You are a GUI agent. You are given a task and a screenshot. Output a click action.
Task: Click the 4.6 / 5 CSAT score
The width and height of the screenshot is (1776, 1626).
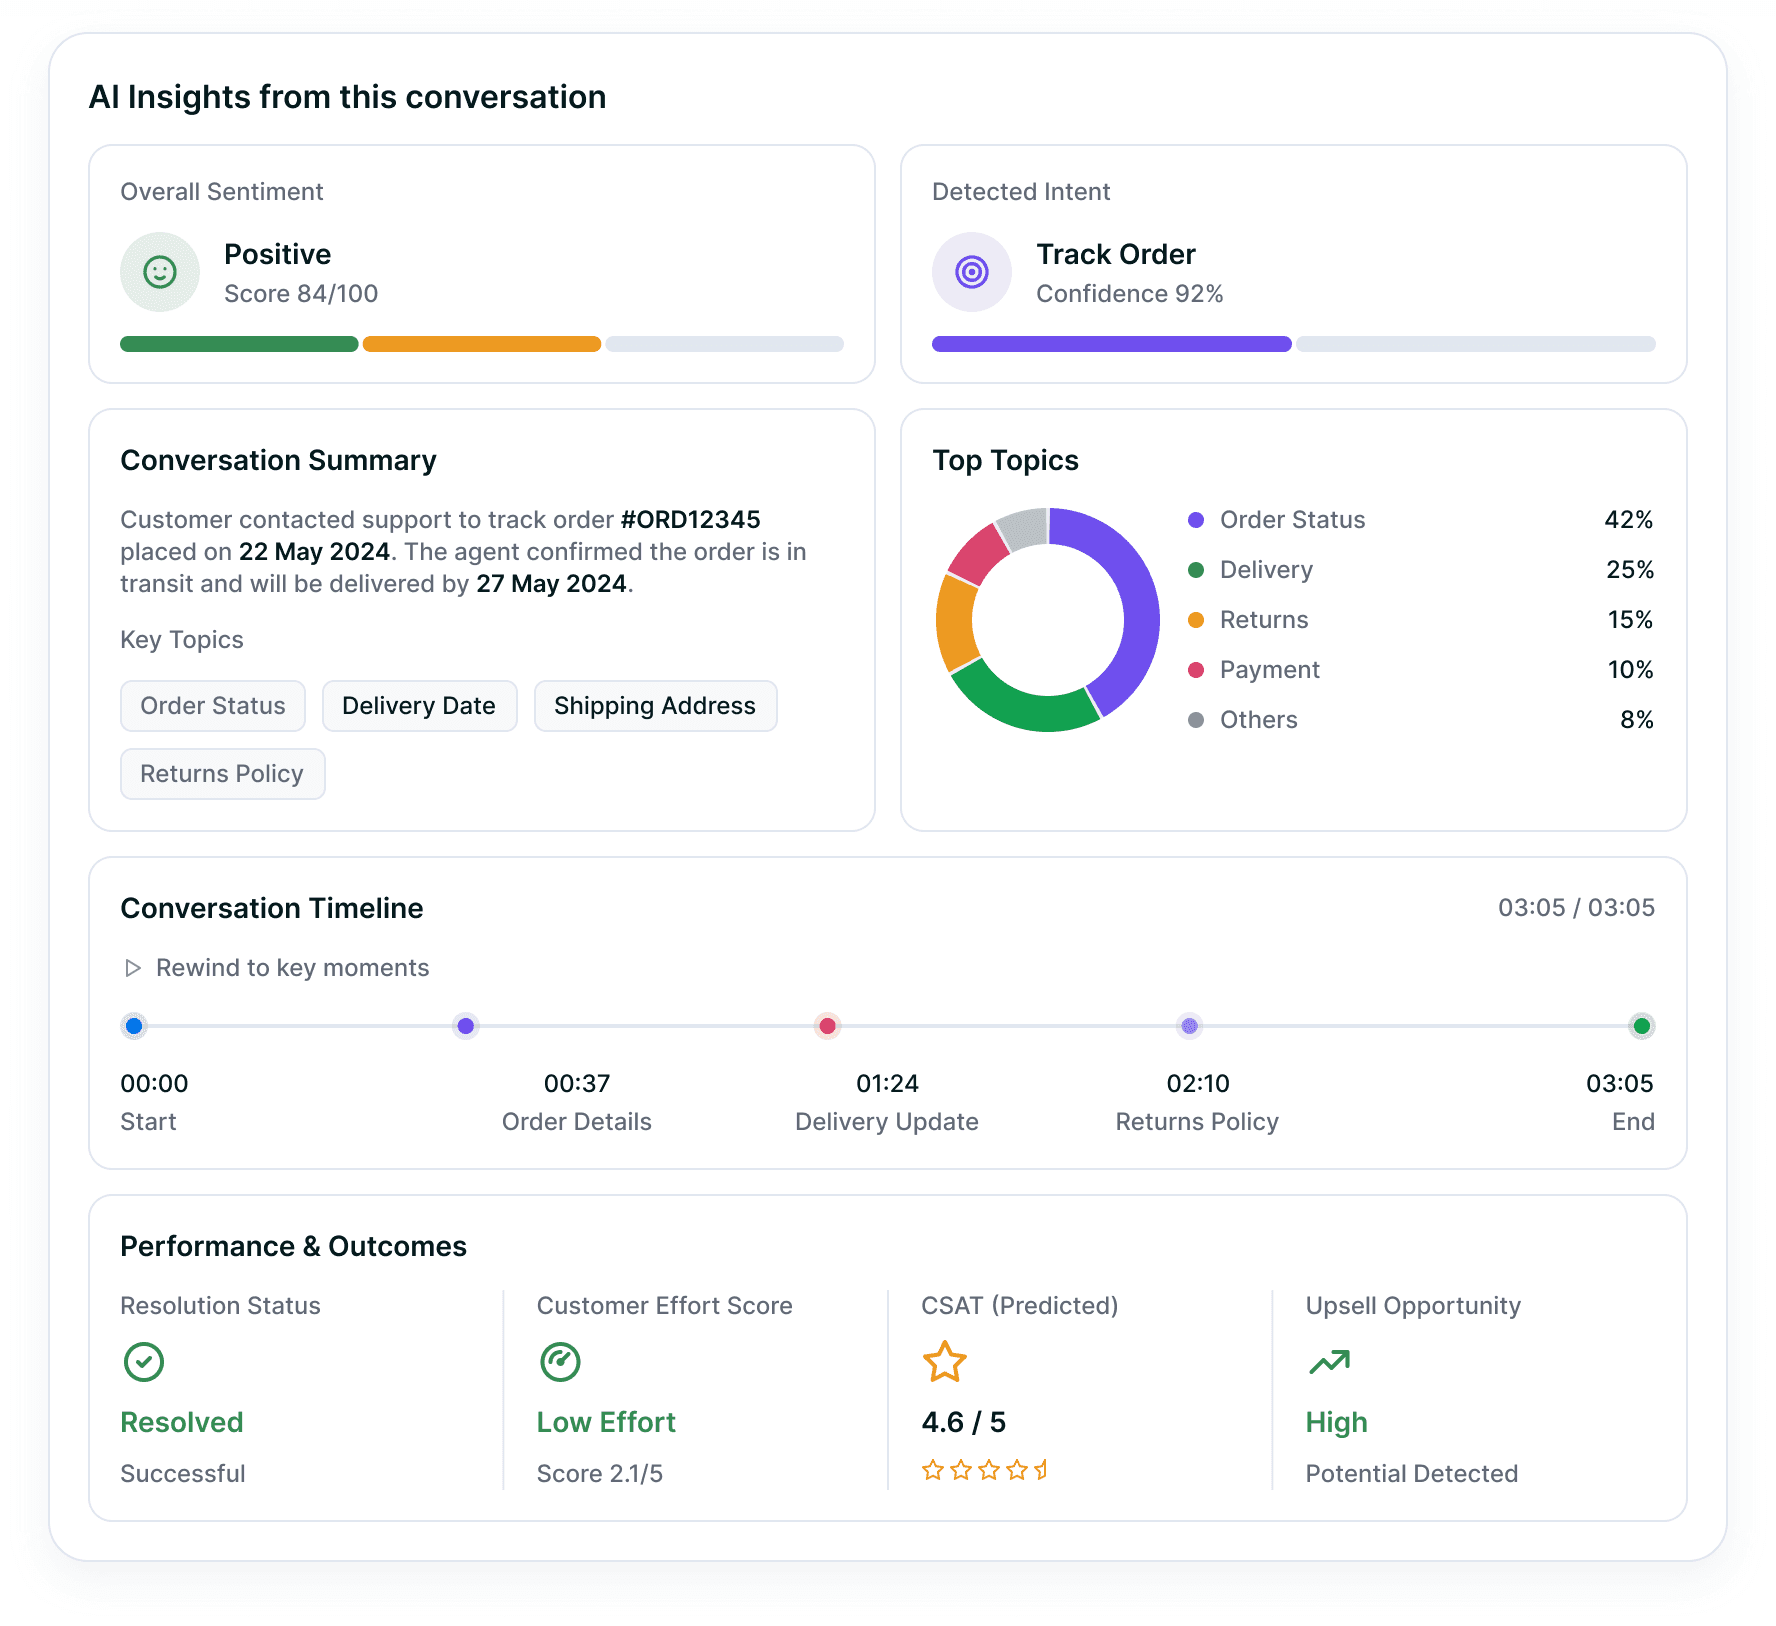click(x=964, y=1422)
